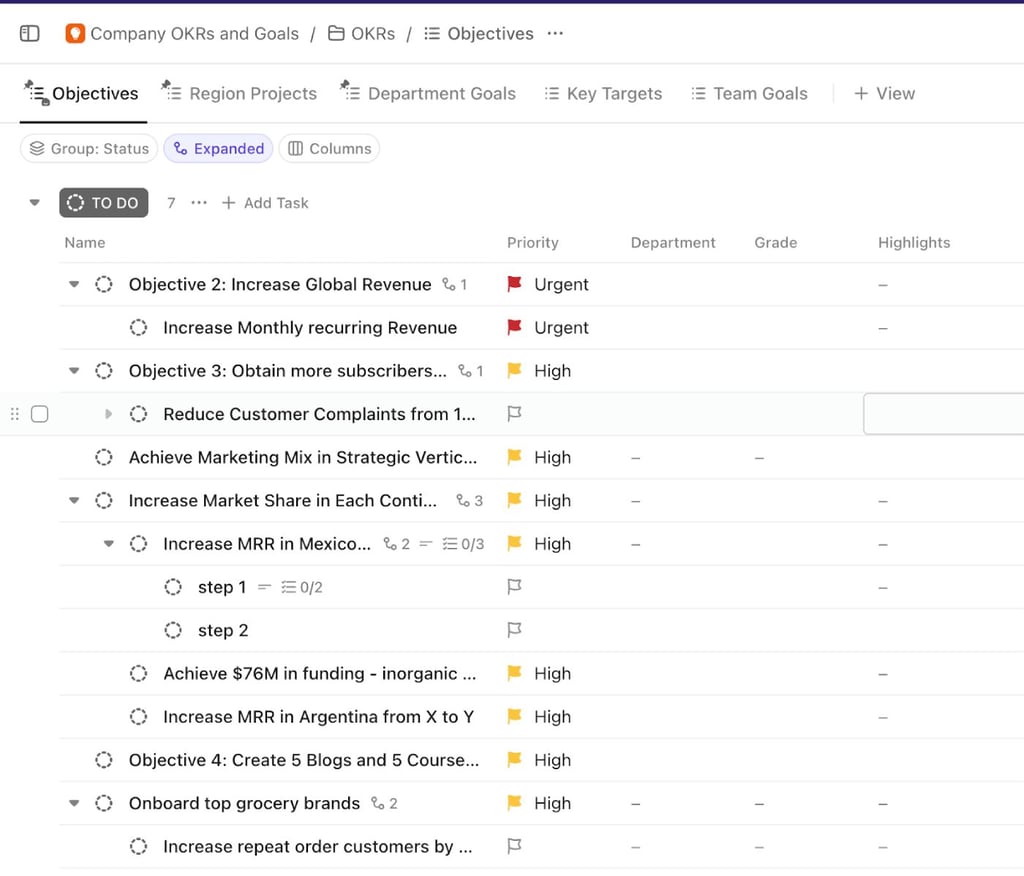The height and width of the screenshot is (876, 1024).
Task: Grab the Reduce Customer Complaints drag handle
Action: coord(14,414)
